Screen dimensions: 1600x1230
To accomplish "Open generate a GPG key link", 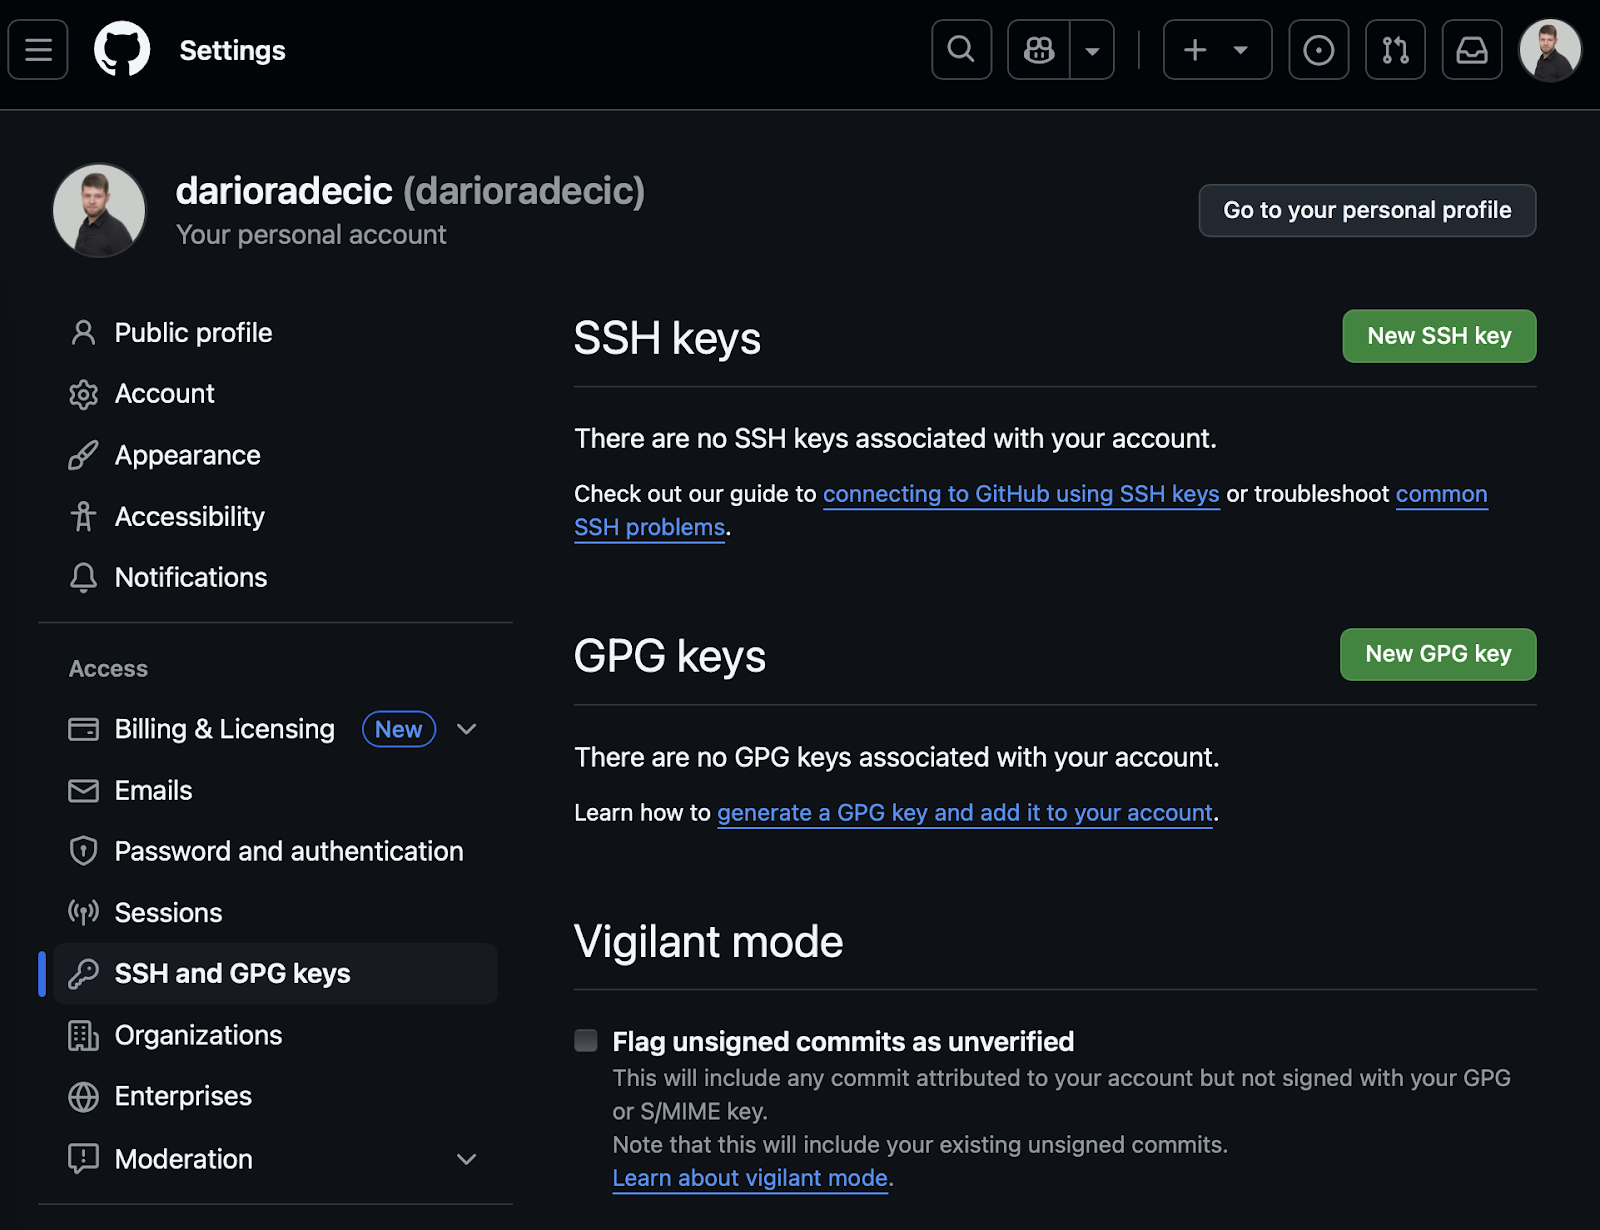I will 965,813.
